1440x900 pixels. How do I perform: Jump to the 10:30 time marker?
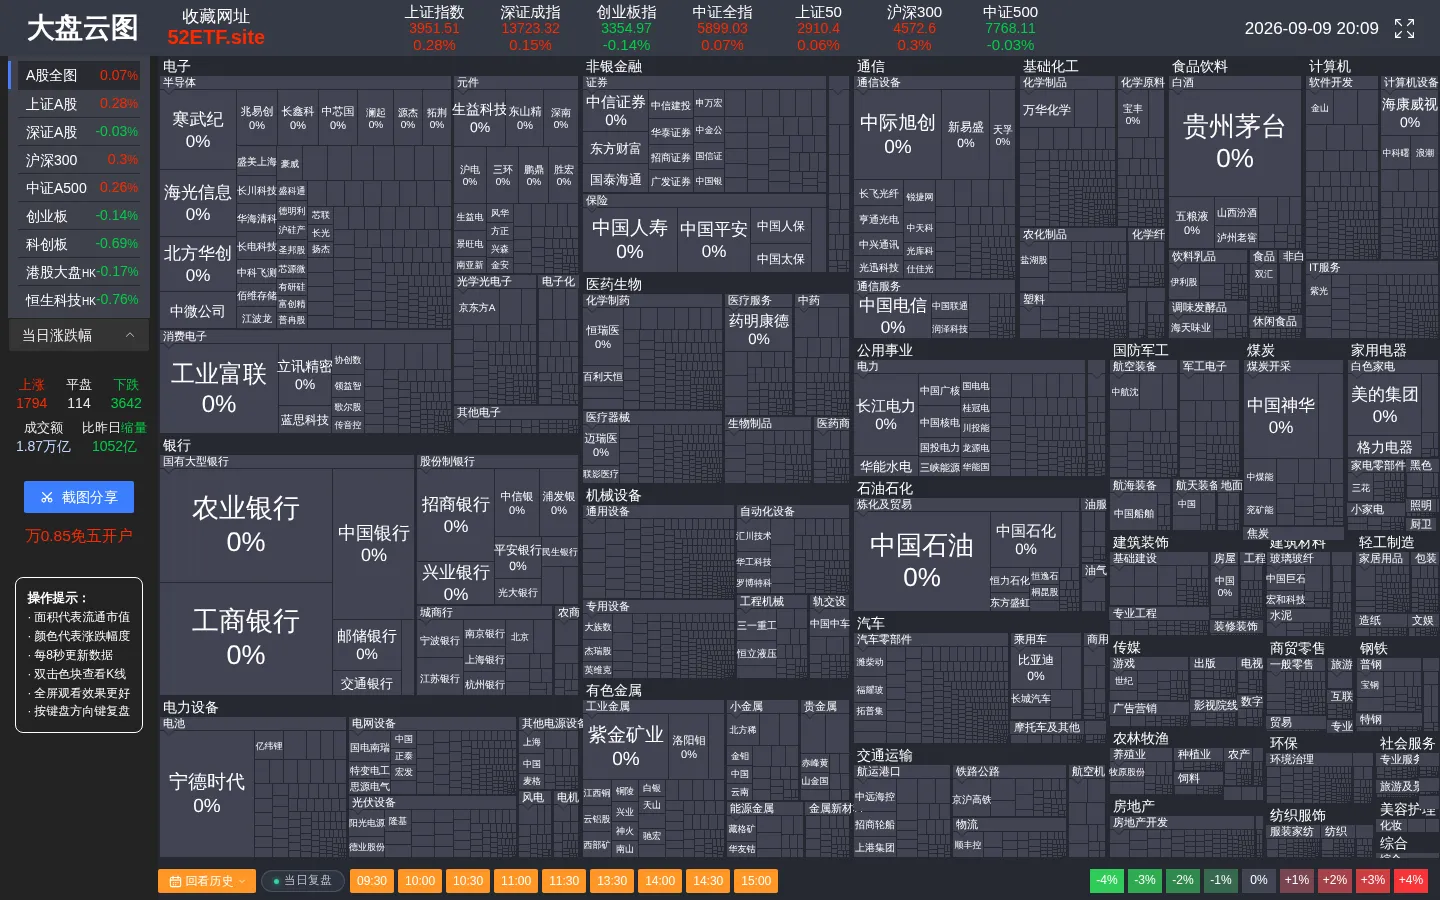coord(468,881)
